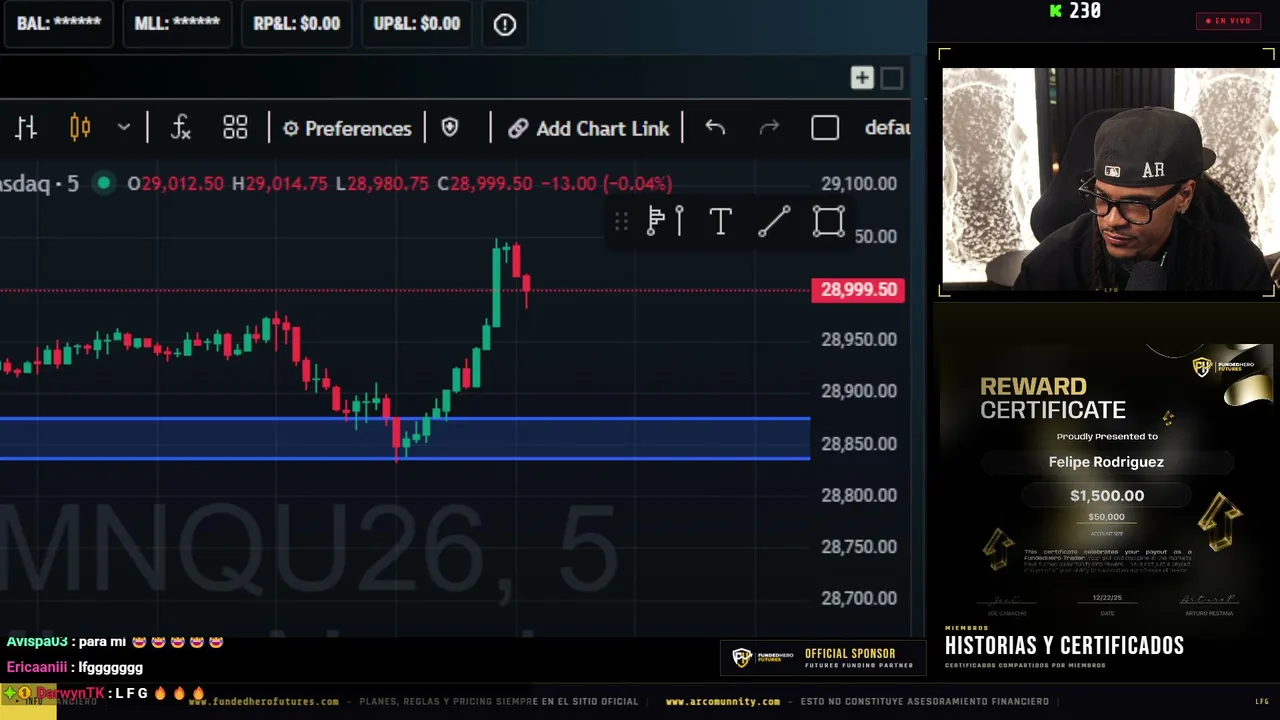Click the alert info circle icon

[x=505, y=24]
